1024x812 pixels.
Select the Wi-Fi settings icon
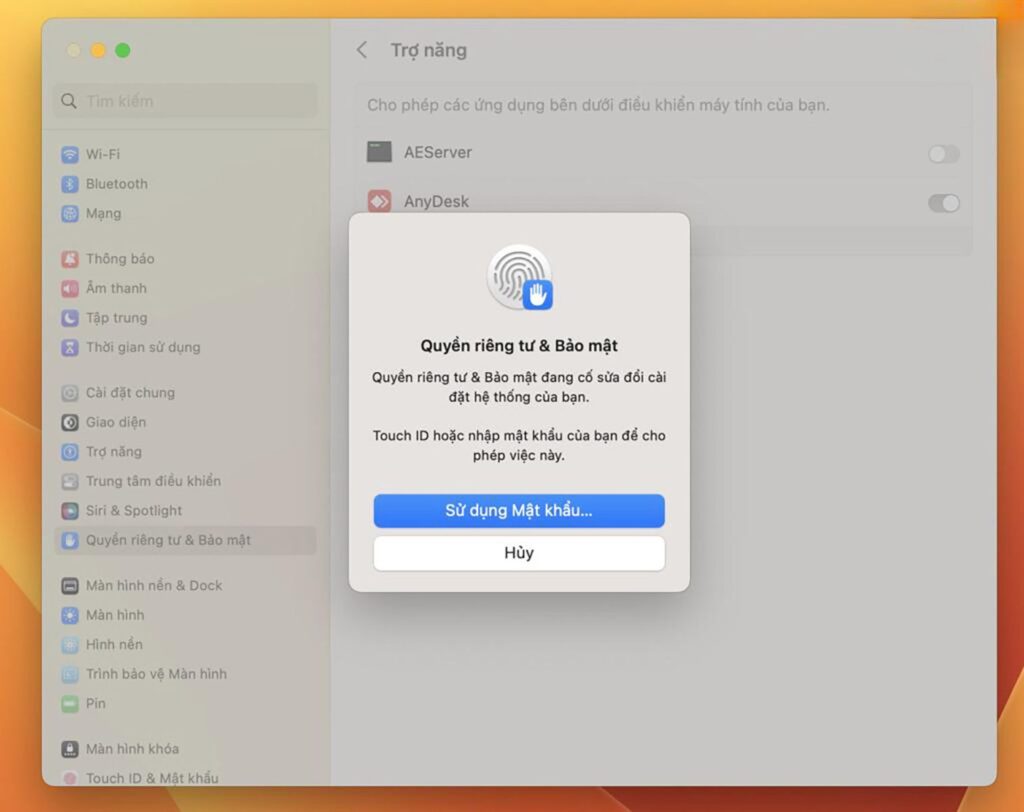pyautogui.click(x=69, y=154)
